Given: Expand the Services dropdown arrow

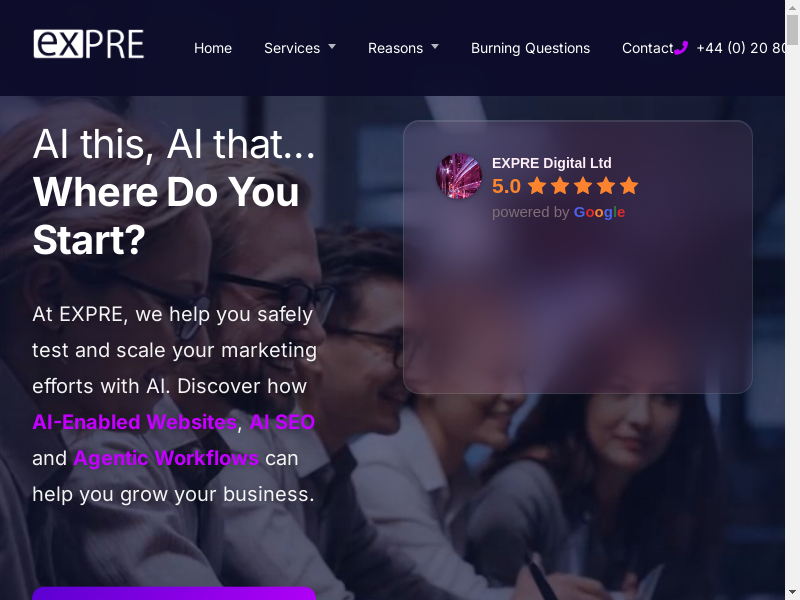Looking at the screenshot, I should (x=332, y=46).
